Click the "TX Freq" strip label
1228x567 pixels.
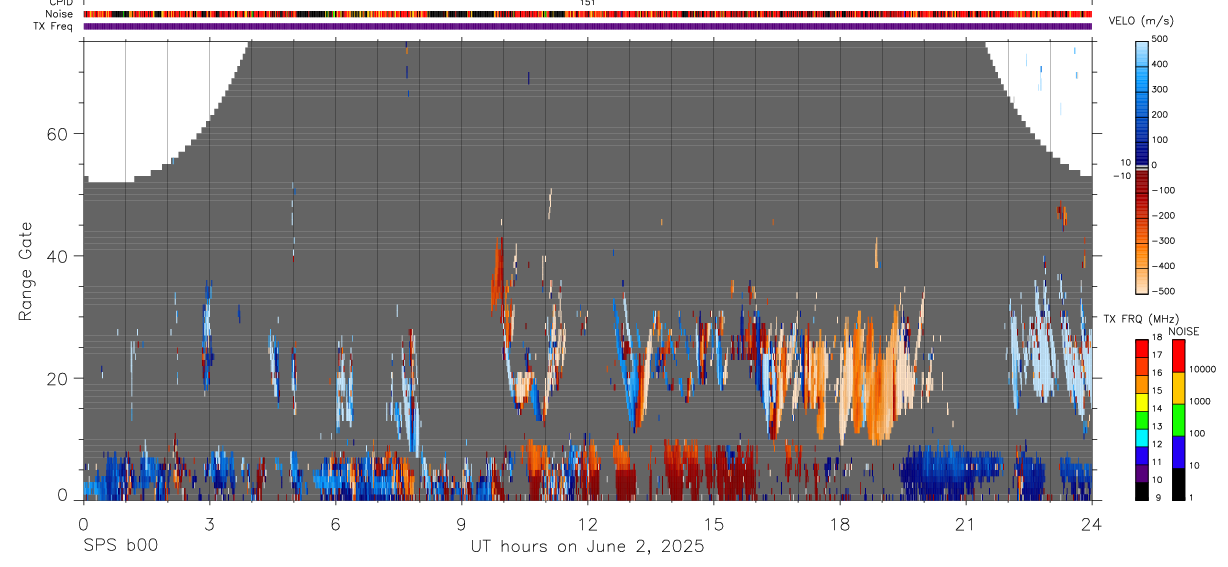[x=55, y=26]
